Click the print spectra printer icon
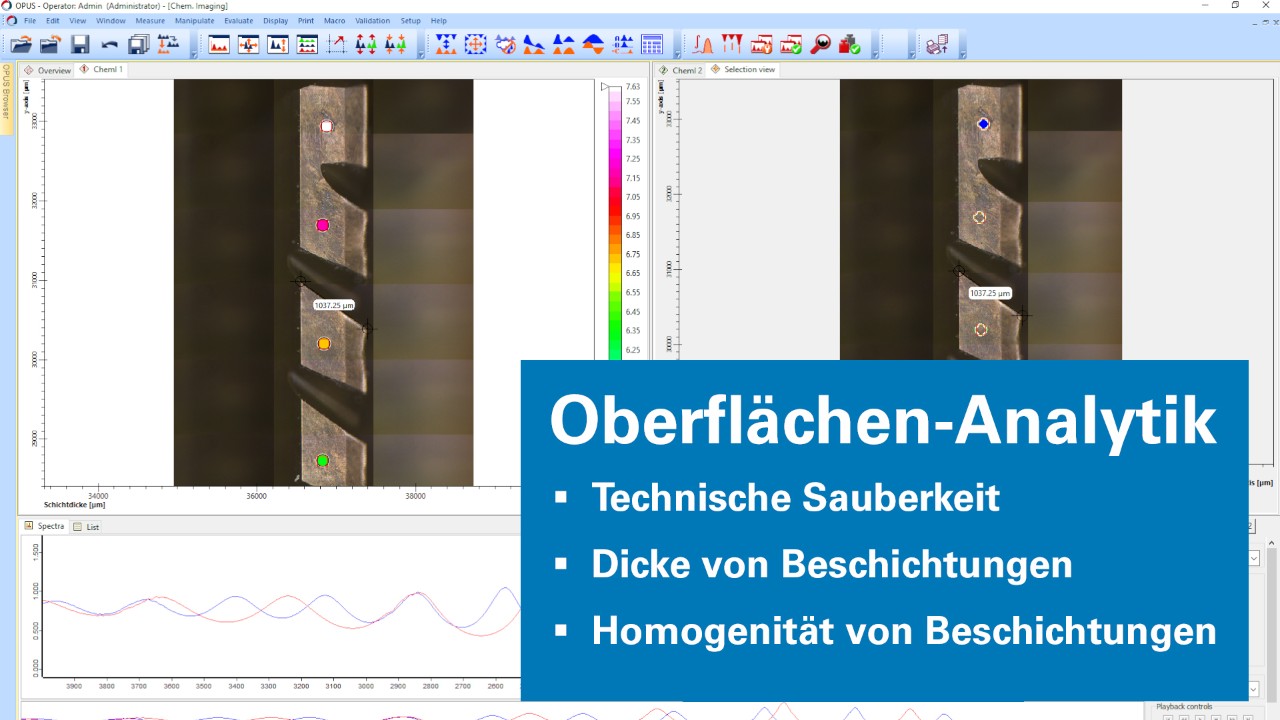Screen dimensions: 1280x720 click(x=937, y=44)
